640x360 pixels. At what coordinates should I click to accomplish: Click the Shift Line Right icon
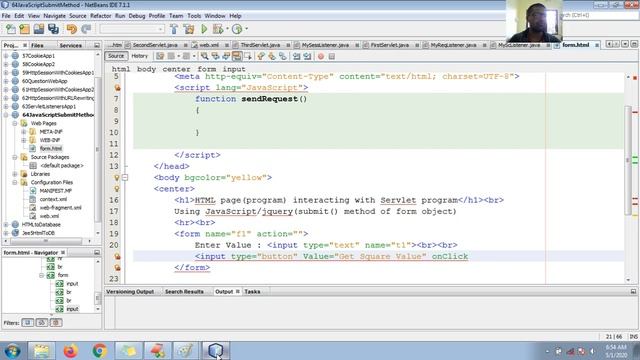click(307, 56)
